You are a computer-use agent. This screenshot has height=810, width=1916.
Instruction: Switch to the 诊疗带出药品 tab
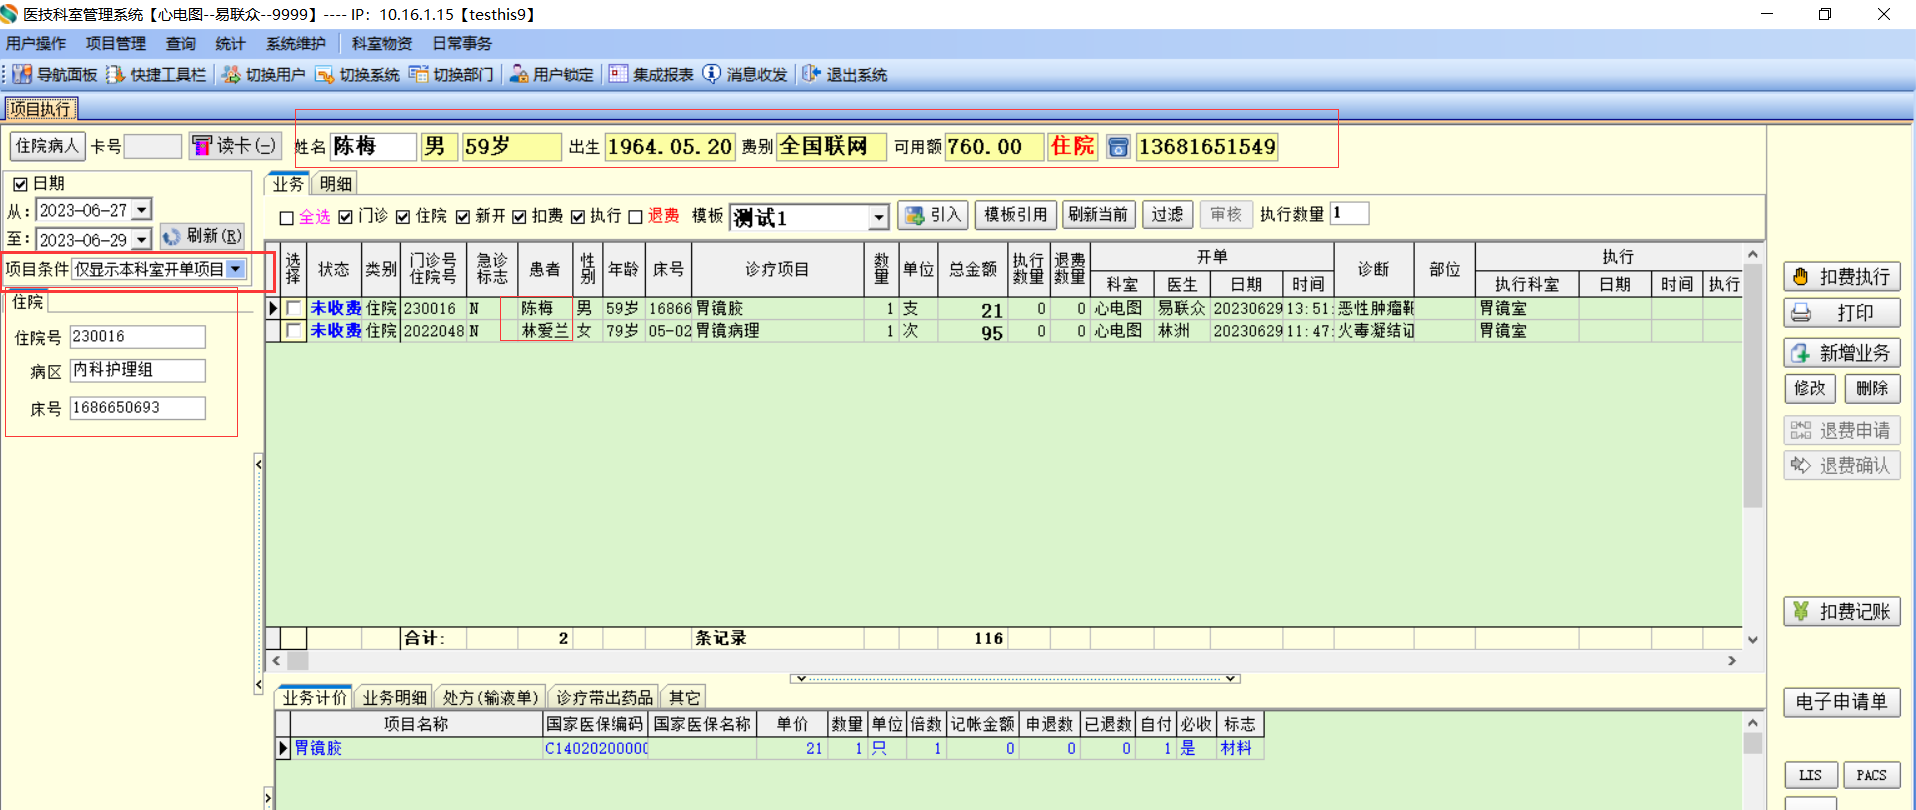[604, 698]
